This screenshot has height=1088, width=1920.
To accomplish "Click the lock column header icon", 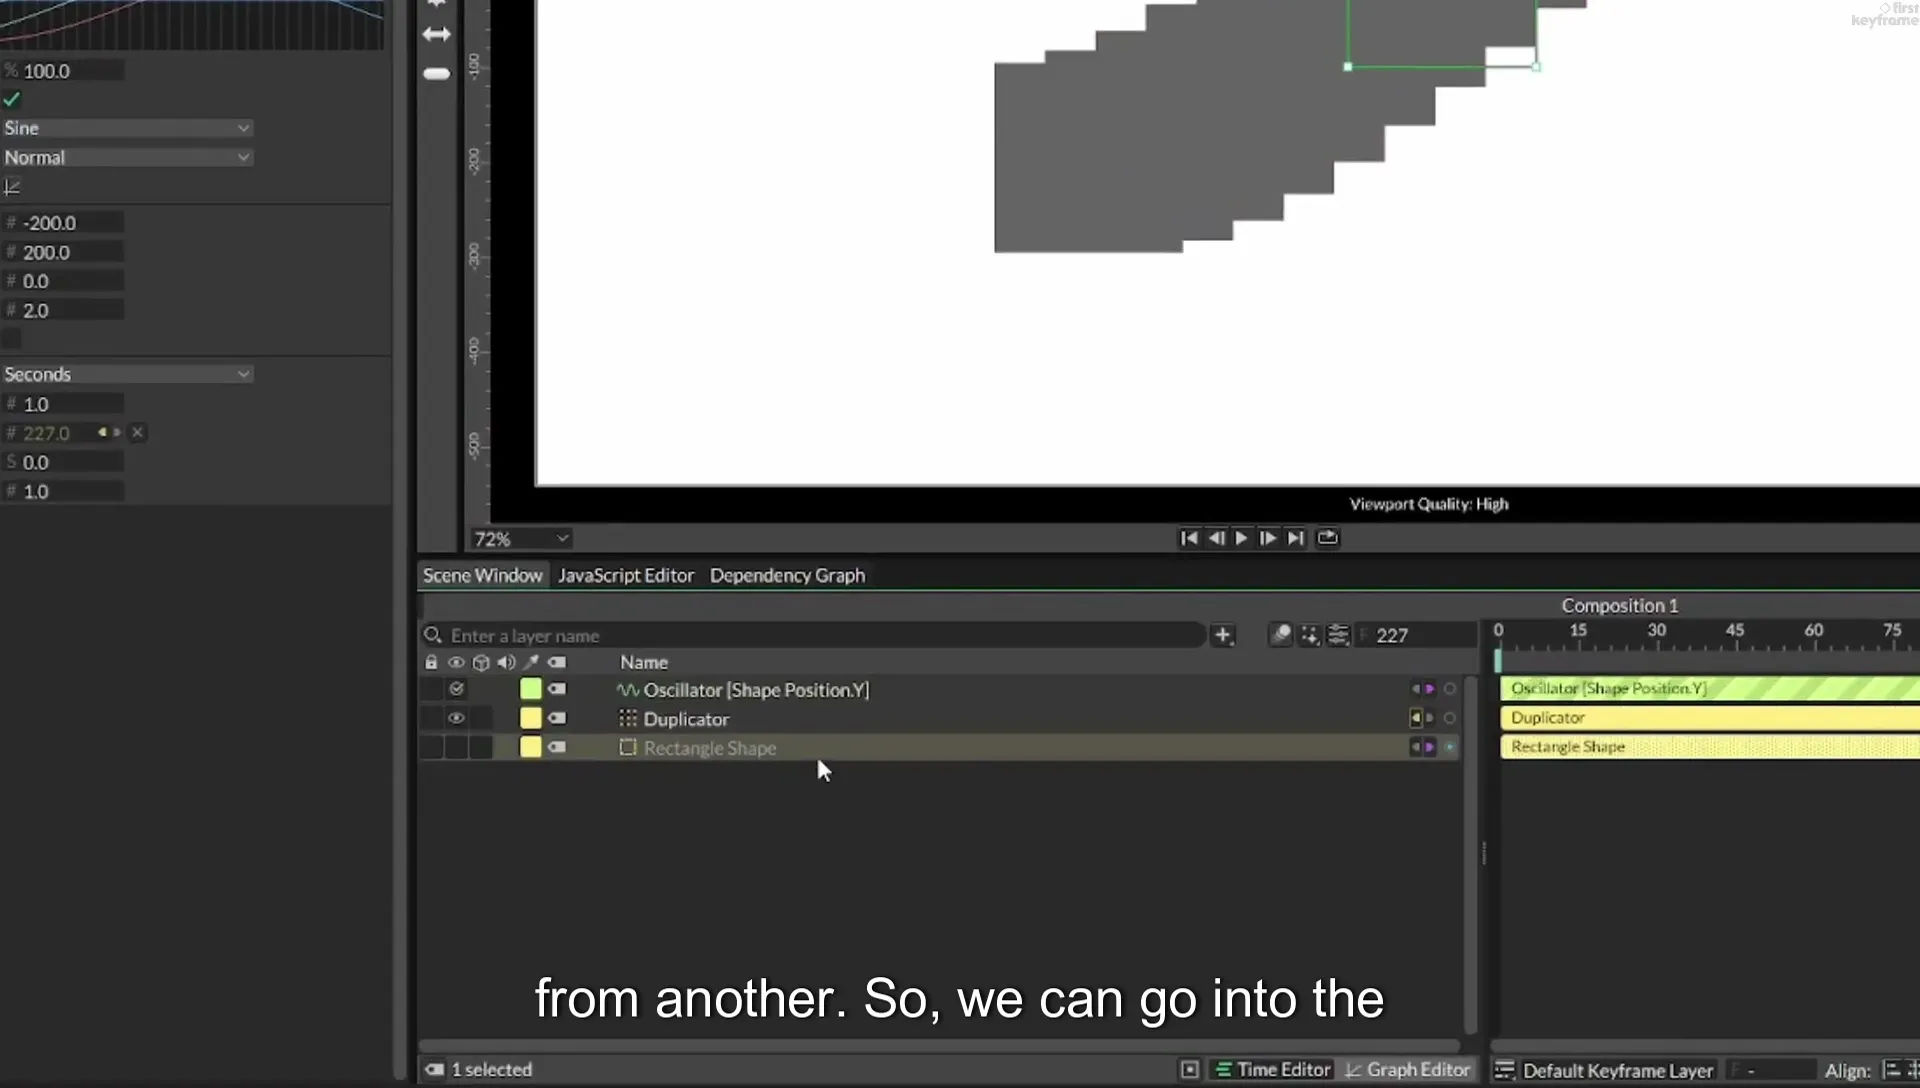I will click(431, 662).
